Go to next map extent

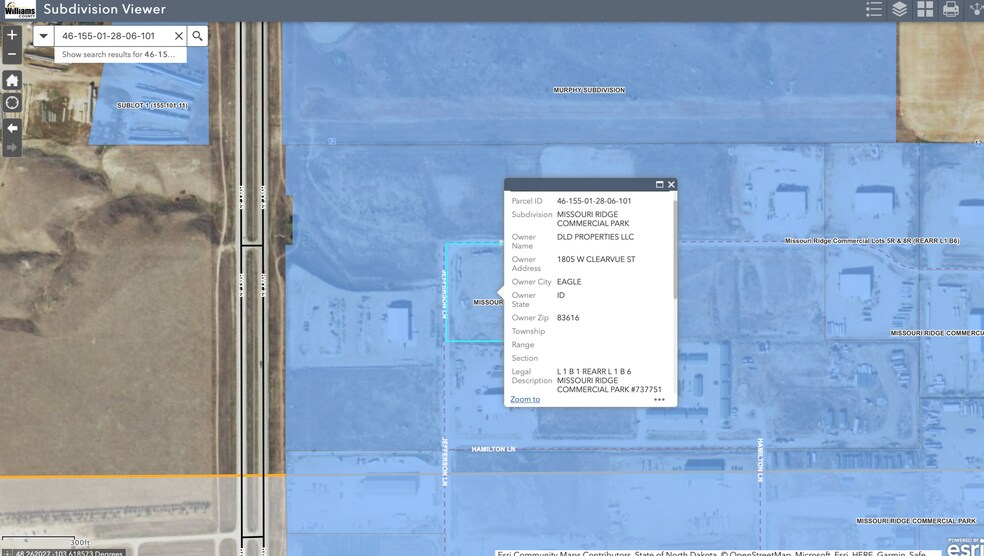tap(12, 147)
